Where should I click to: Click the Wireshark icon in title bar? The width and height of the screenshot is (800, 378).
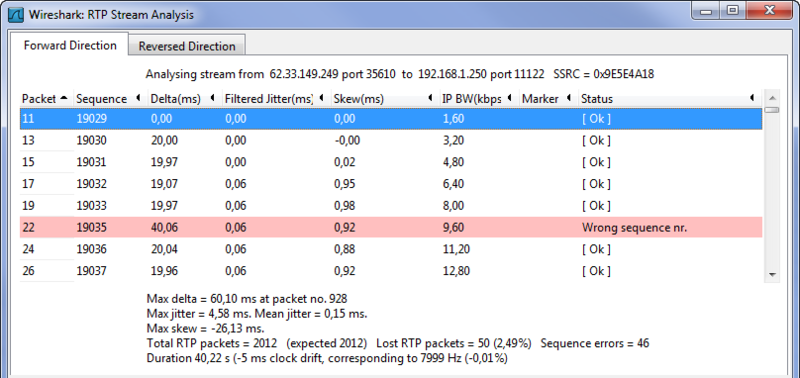click(17, 14)
